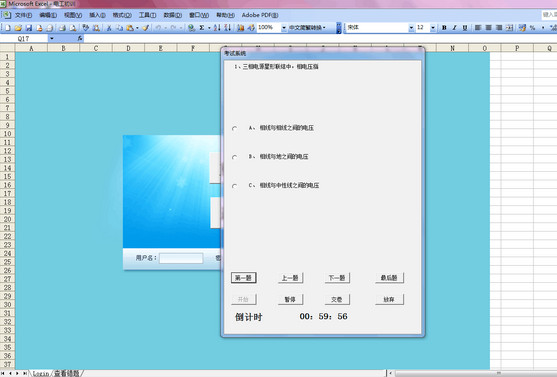Sort ascending with the A-Z icon
This screenshot has width=557, height=377.
(x=217, y=28)
